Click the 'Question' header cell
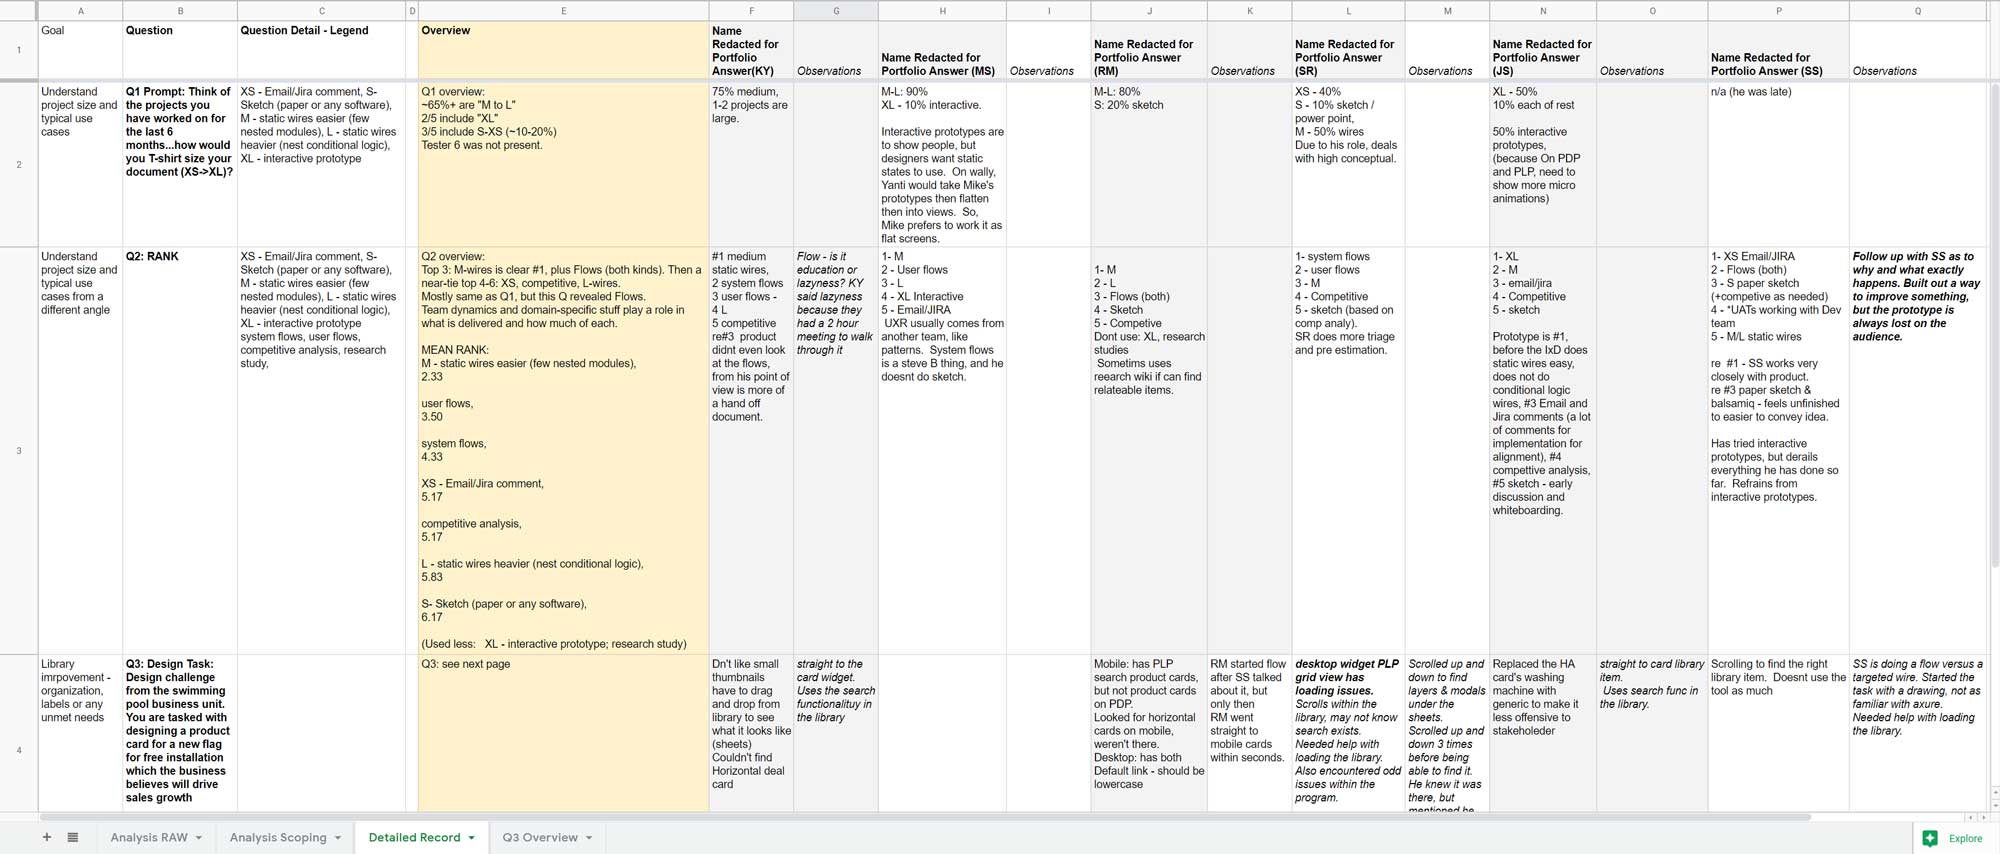Screen dimensions: 2000x854 point(180,50)
